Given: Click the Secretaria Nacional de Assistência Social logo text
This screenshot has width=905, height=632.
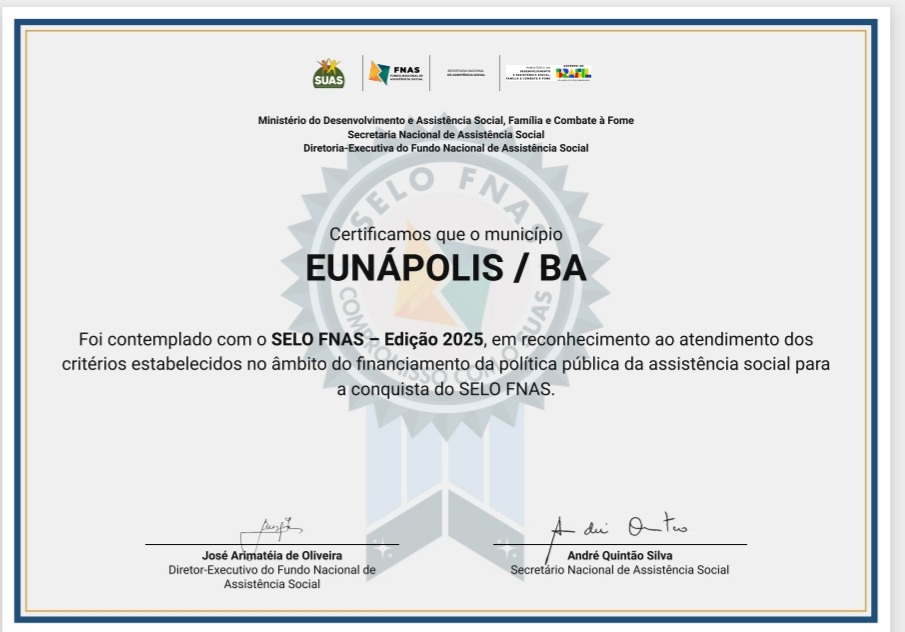Looking at the screenshot, I should click(465, 73).
